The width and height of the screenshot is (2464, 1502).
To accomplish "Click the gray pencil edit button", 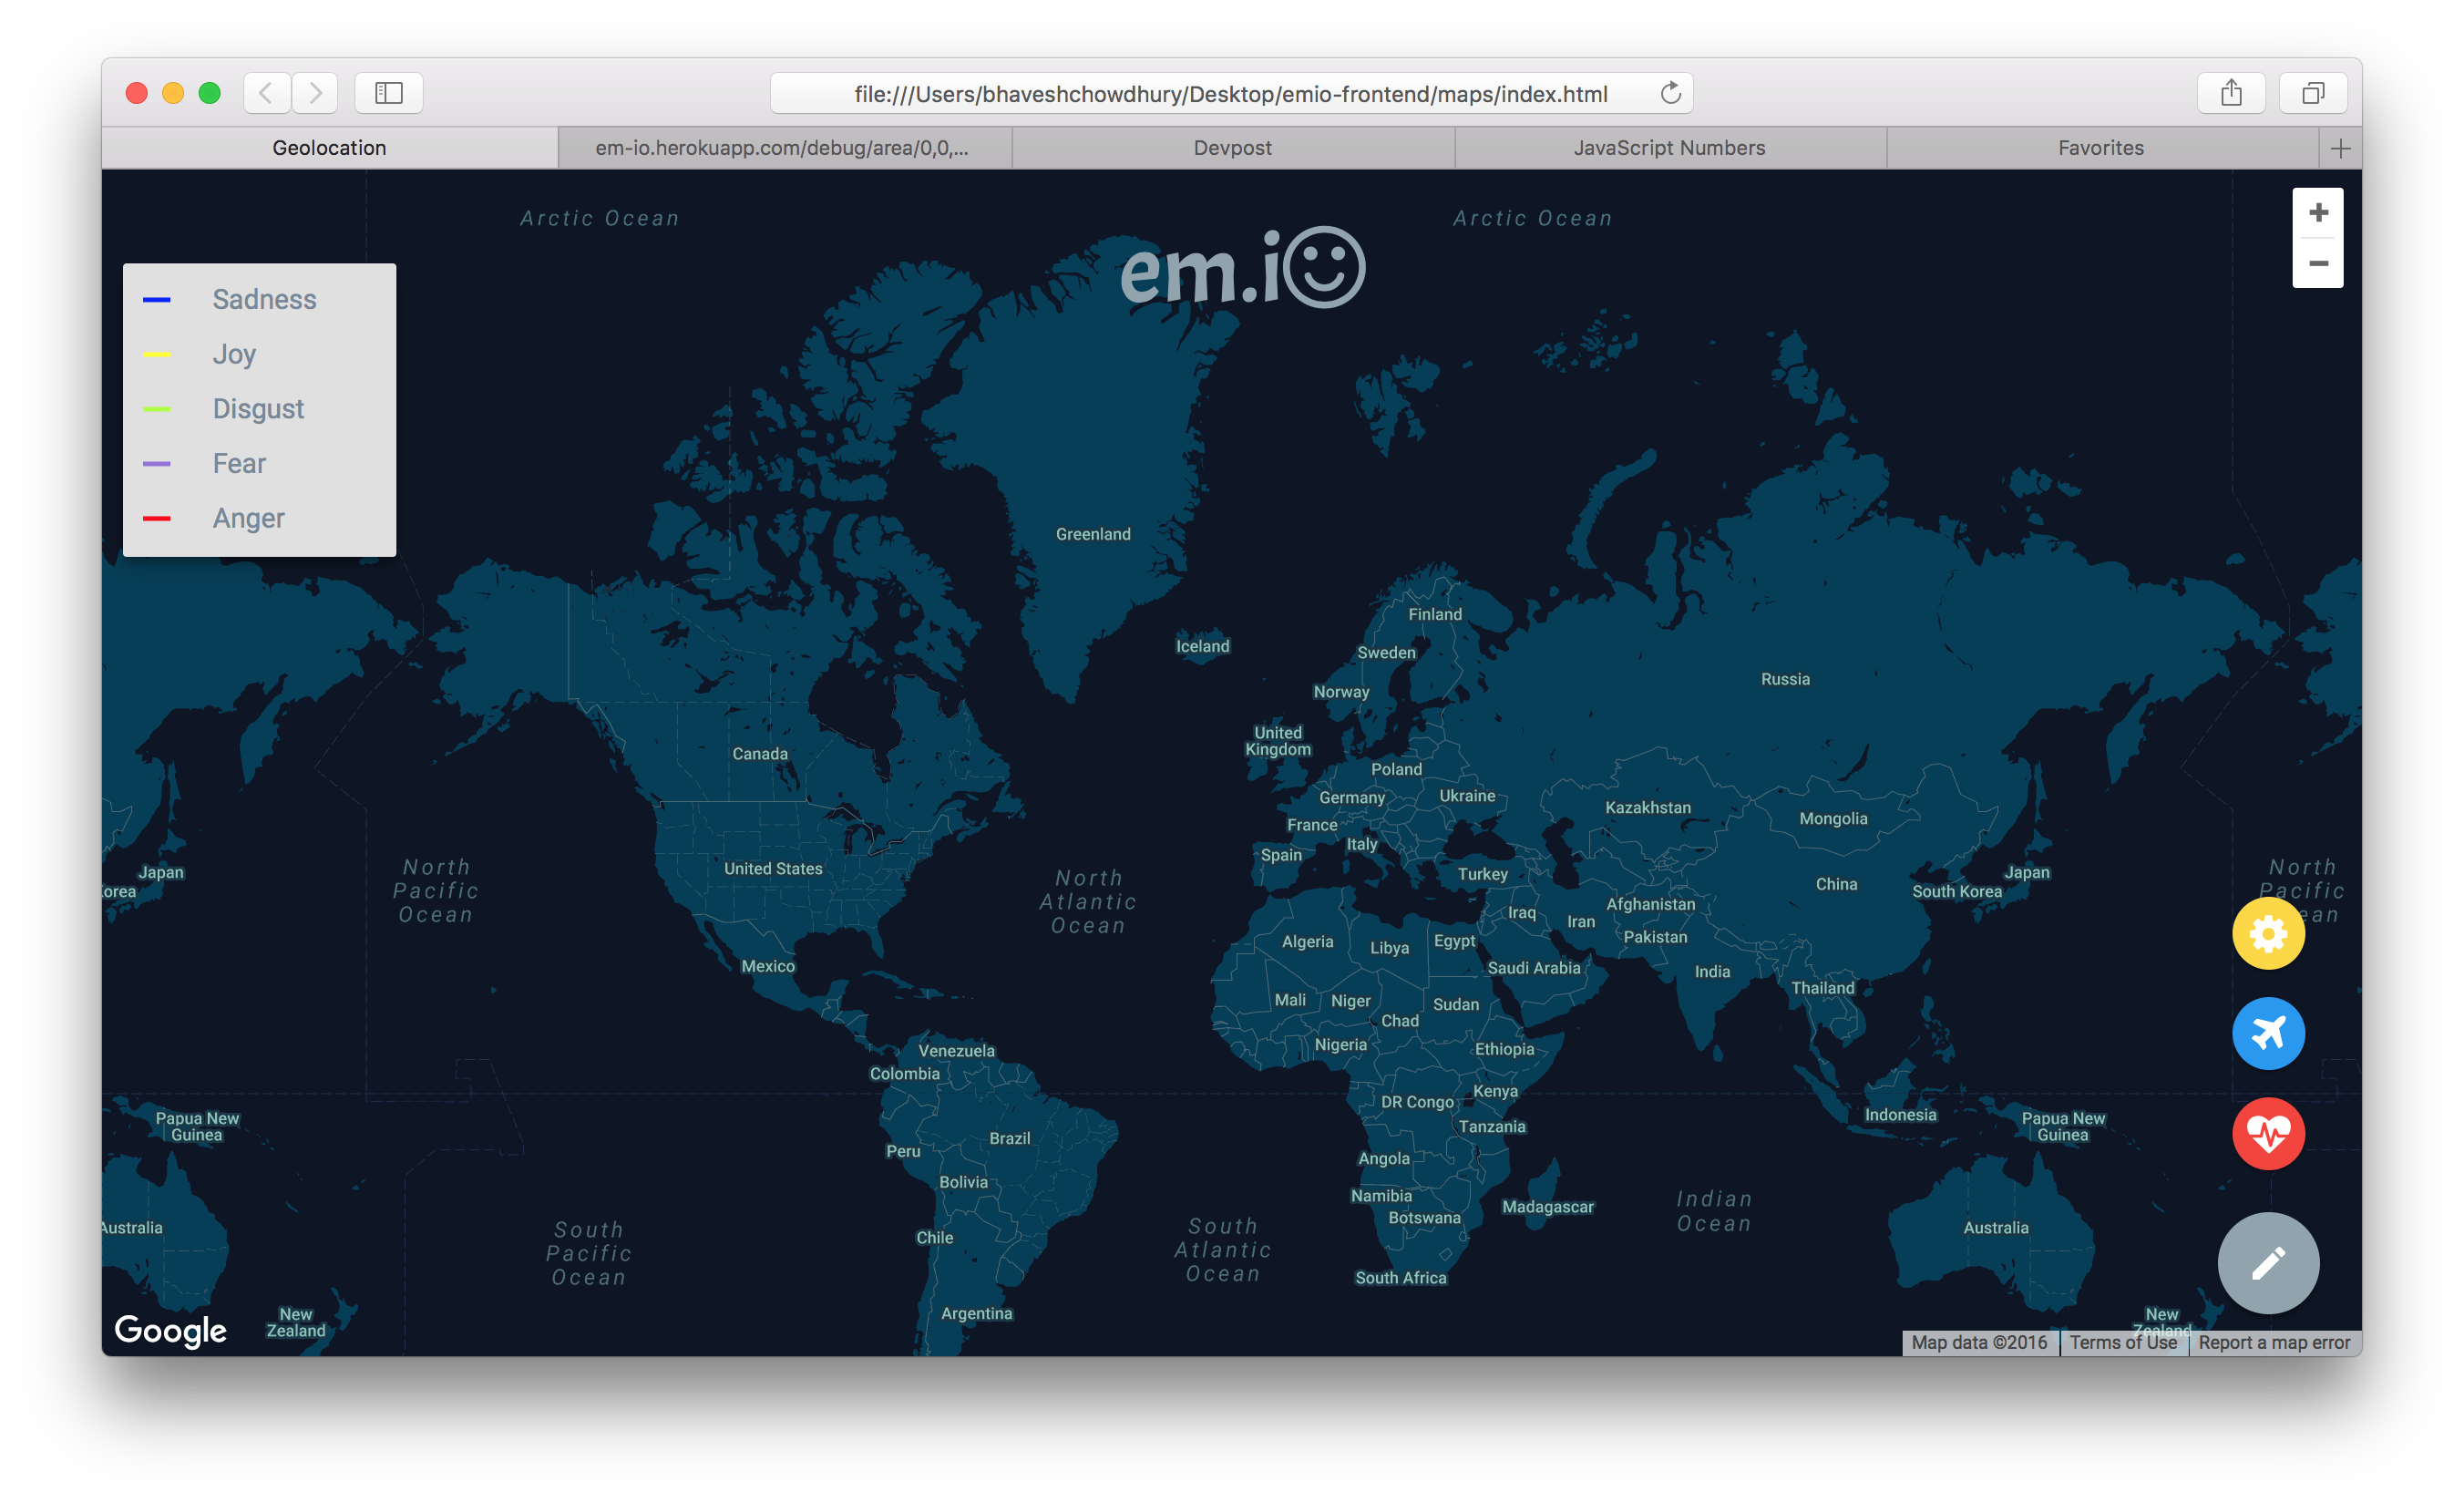I will tap(2268, 1262).
